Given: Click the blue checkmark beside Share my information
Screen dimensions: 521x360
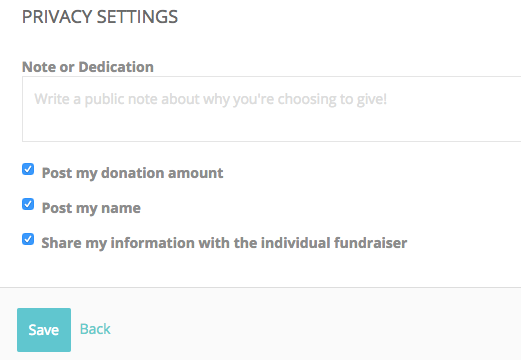Looking at the screenshot, I should pyautogui.click(x=28, y=239).
